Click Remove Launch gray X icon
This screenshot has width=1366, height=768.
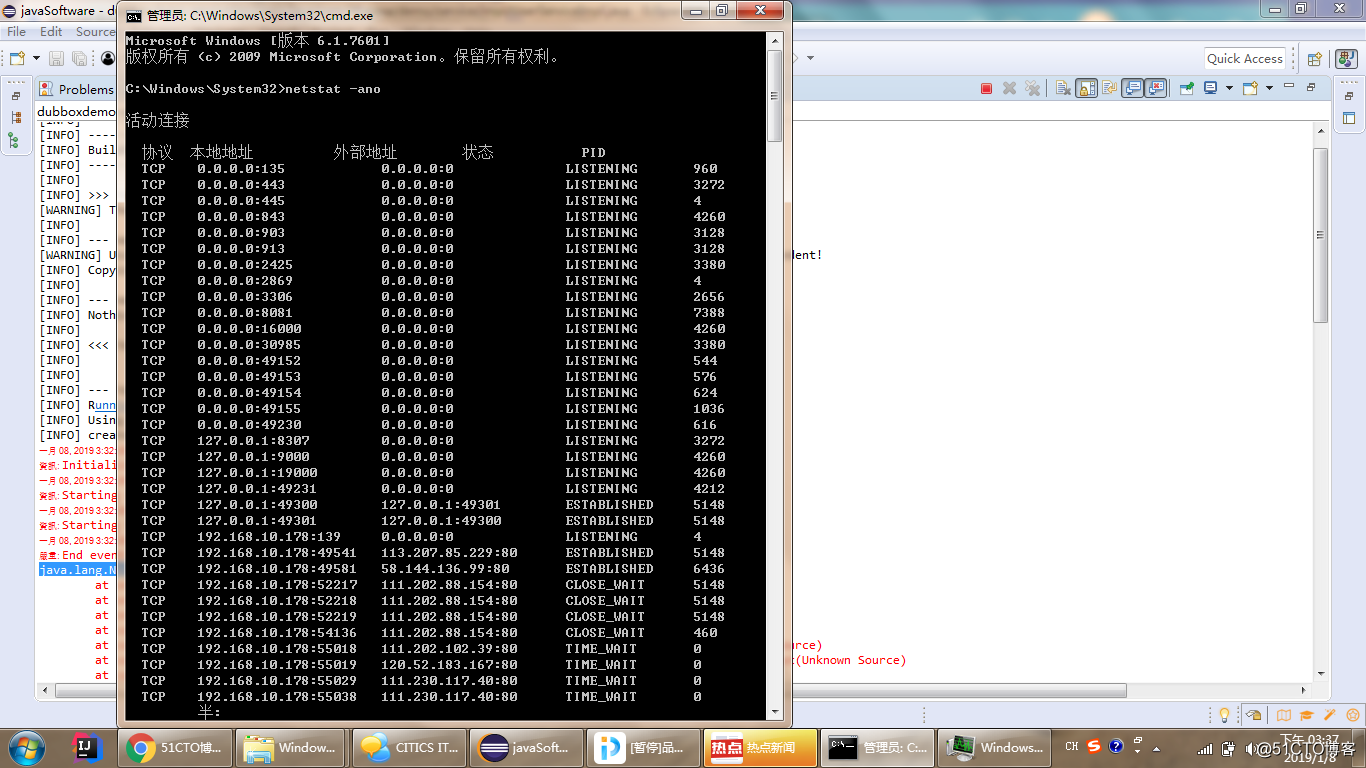[1009, 88]
